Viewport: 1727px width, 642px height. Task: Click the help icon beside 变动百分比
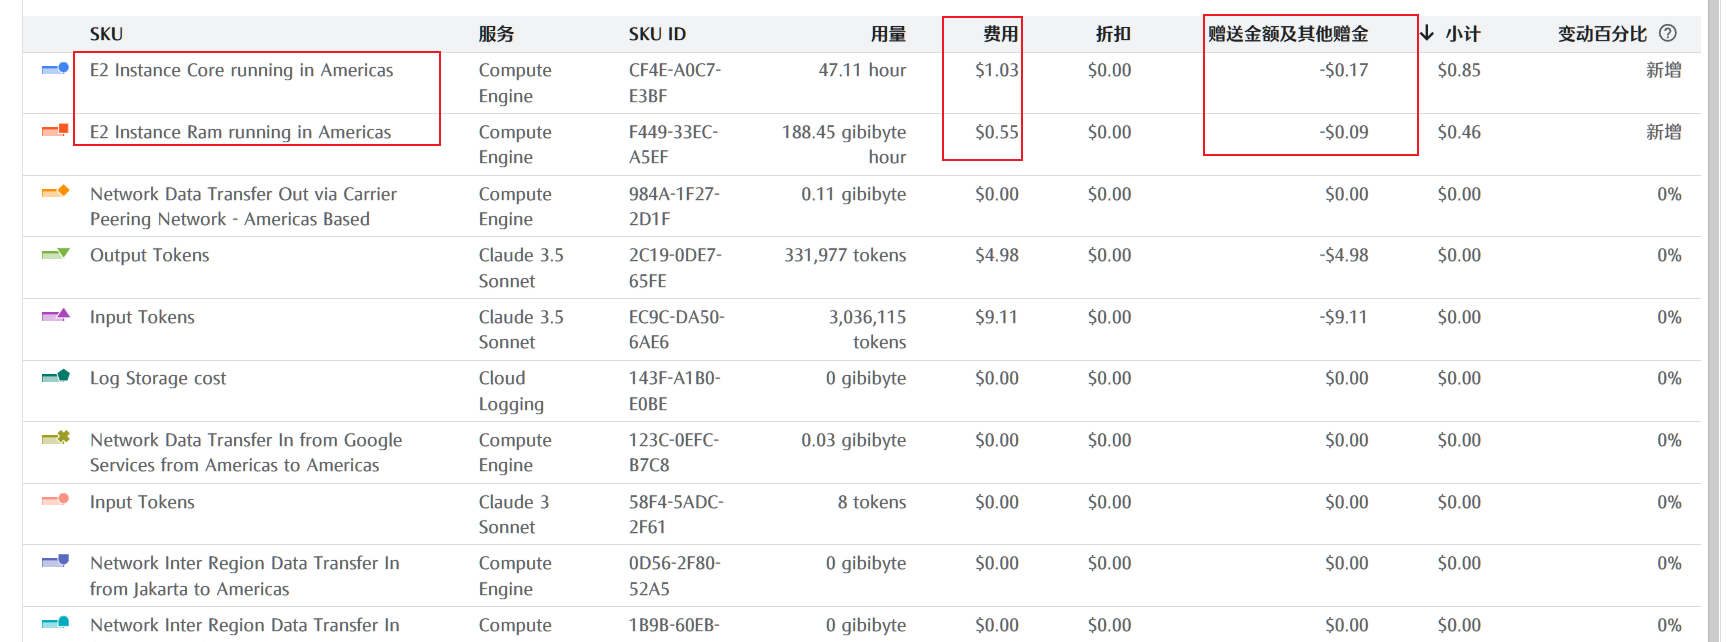[1668, 33]
